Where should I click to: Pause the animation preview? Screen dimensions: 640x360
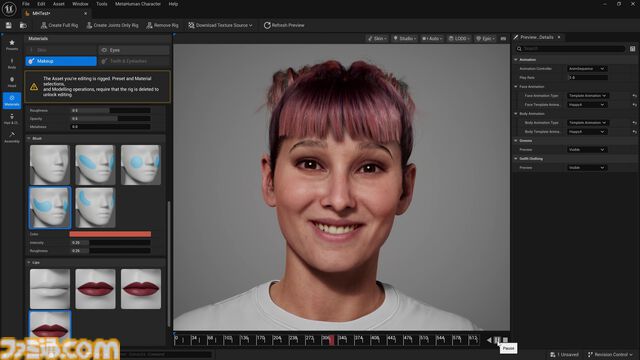tap(497, 340)
